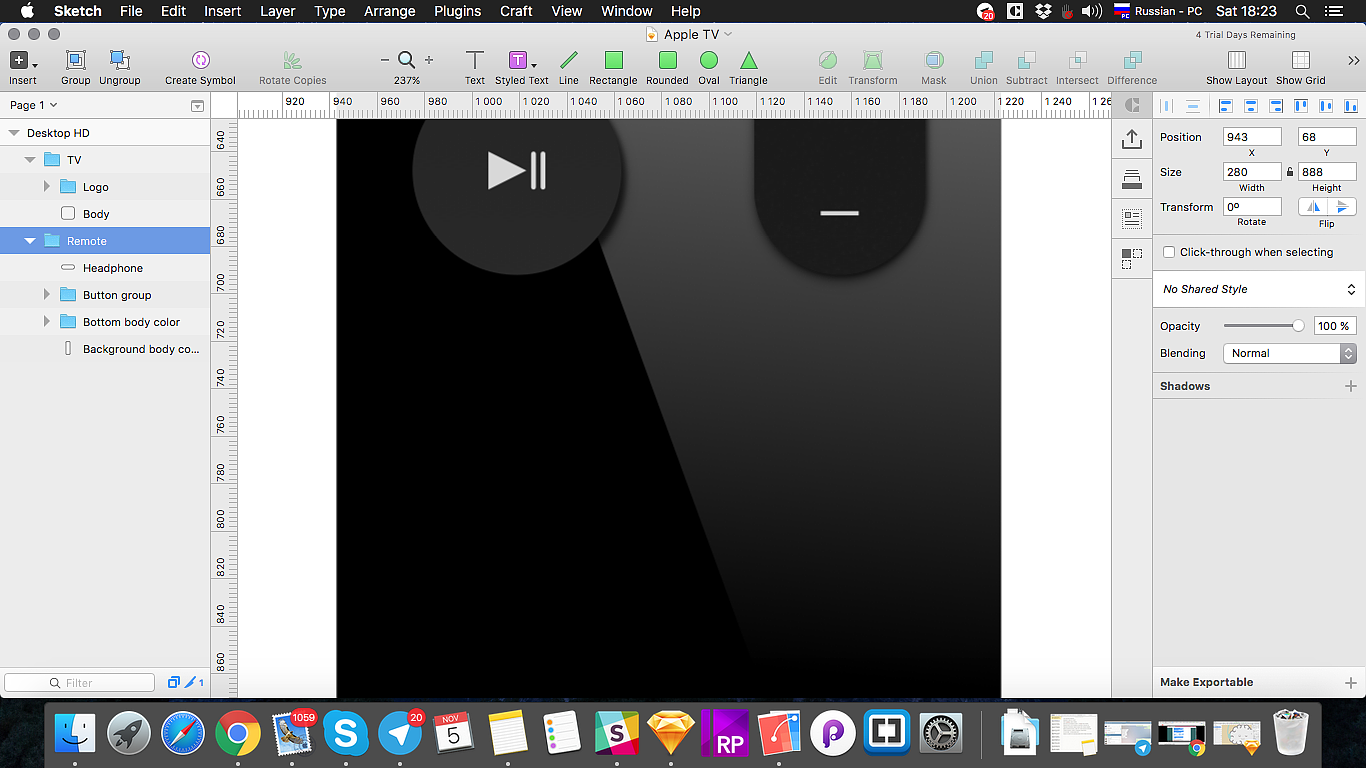Screen dimensions: 1366x768
Task: Open the Arrange menu
Action: (x=389, y=11)
